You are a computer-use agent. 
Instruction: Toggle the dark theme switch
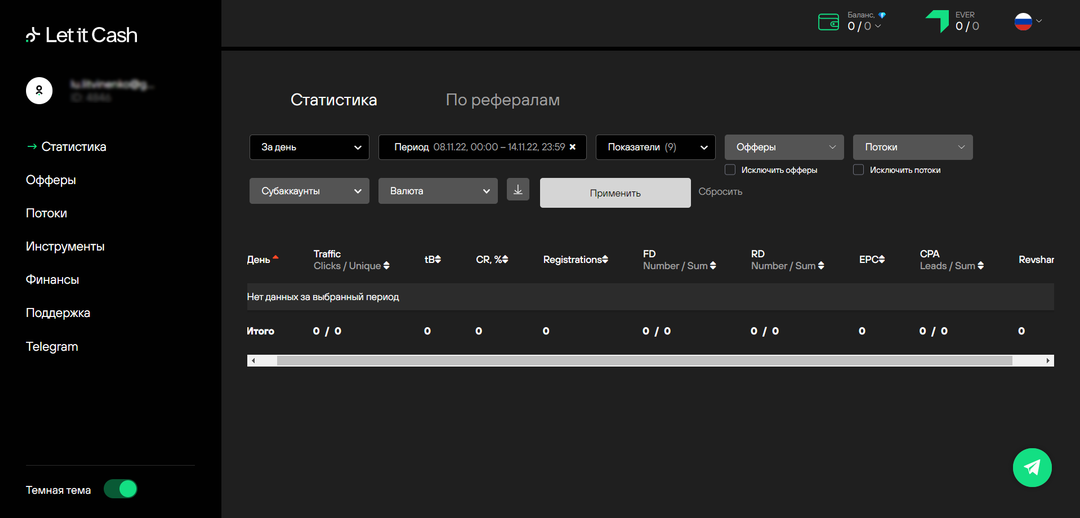[x=120, y=489]
